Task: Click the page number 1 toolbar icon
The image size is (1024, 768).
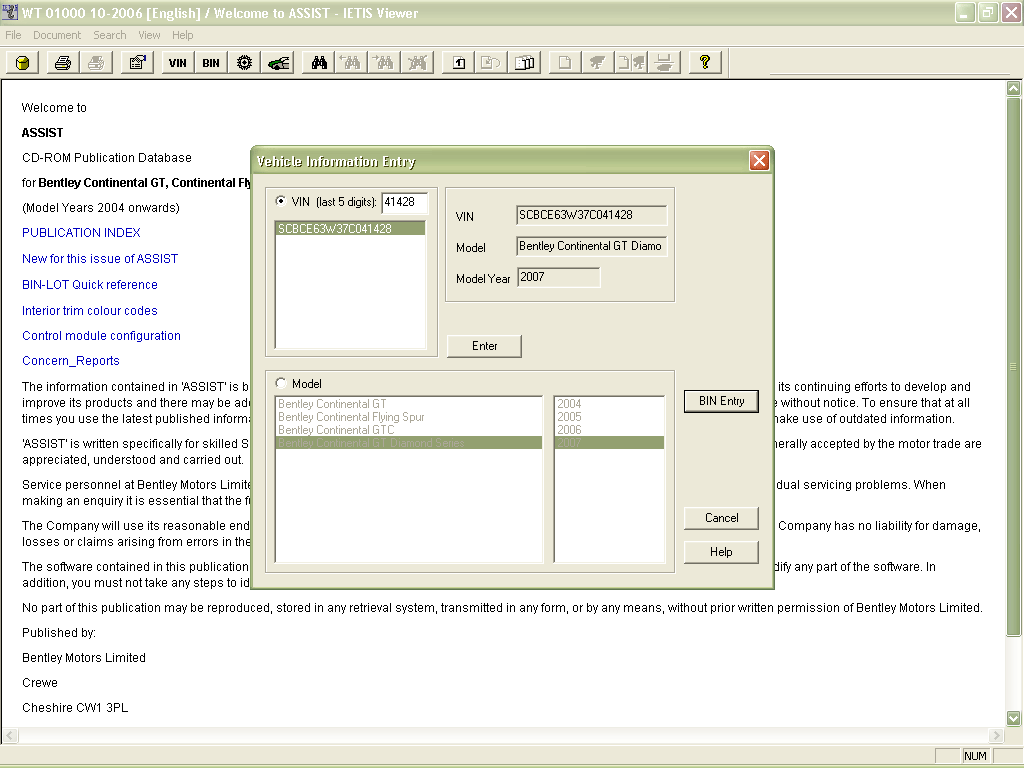Action: click(x=458, y=63)
